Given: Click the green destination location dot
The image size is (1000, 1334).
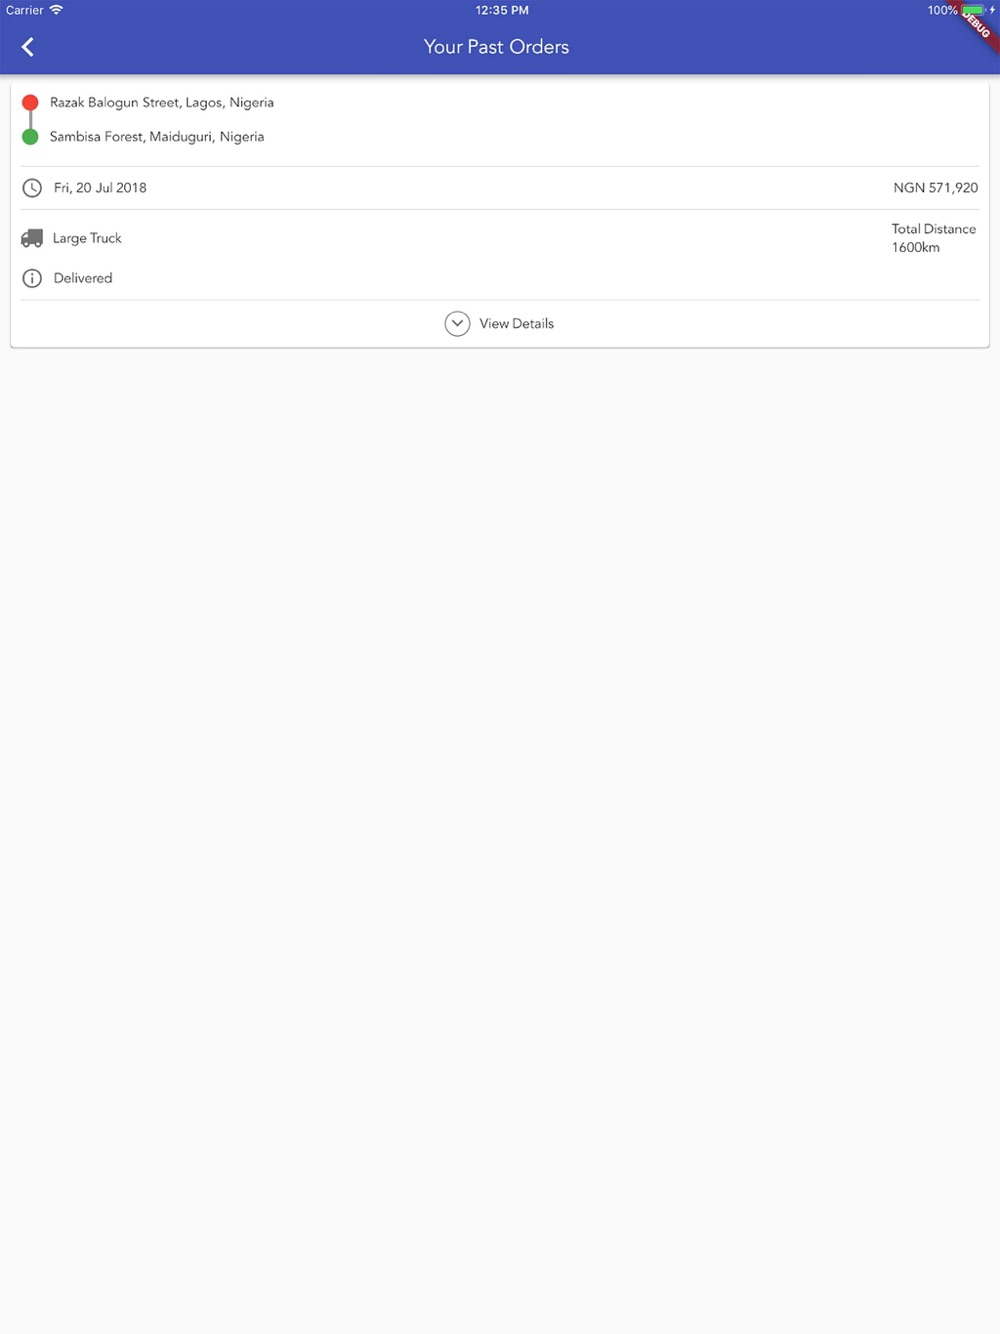Looking at the screenshot, I should point(30,137).
